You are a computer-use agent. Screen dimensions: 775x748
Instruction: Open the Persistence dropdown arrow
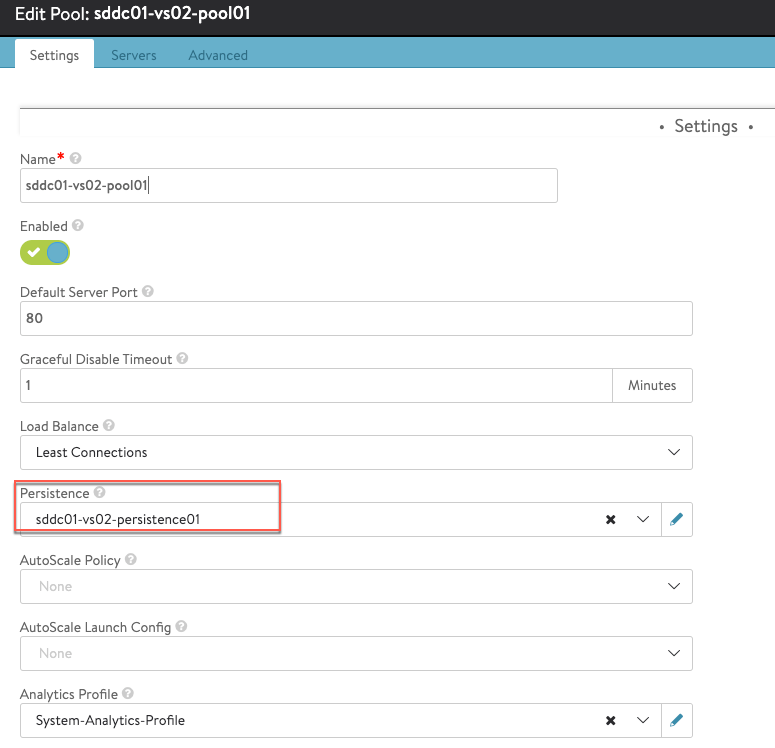click(x=642, y=519)
